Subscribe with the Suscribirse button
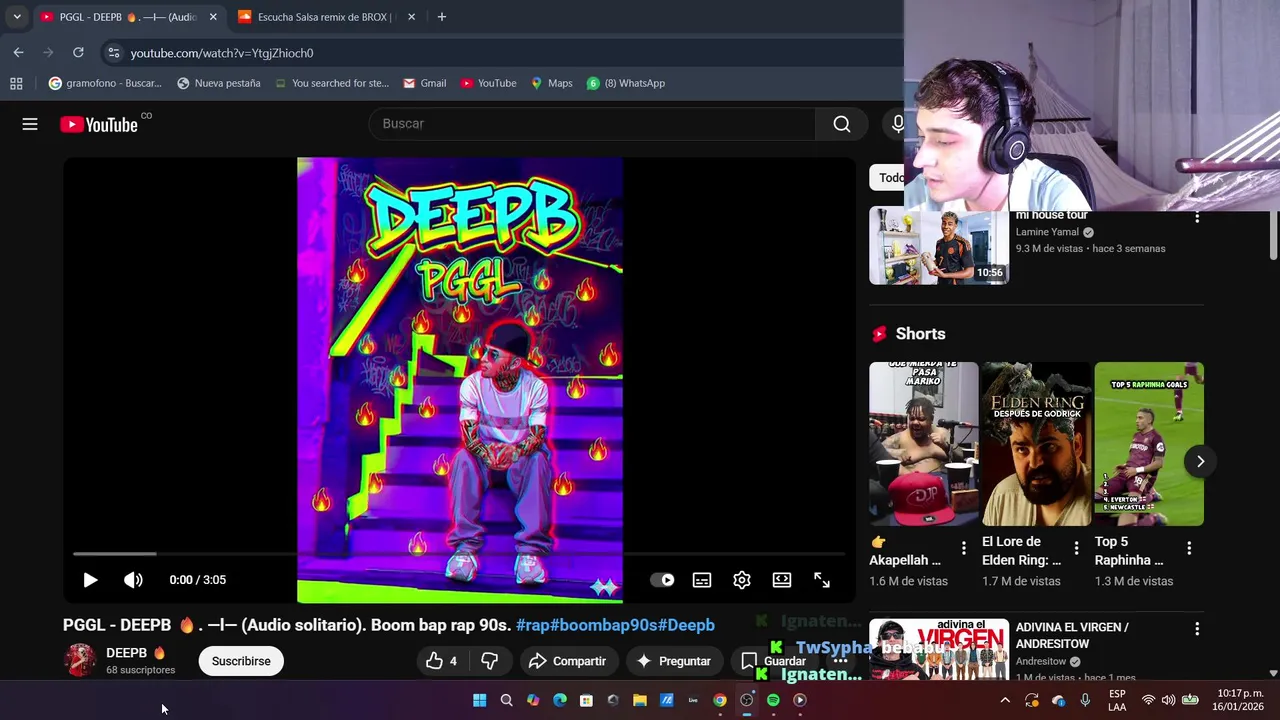1280x720 pixels. coord(241,661)
